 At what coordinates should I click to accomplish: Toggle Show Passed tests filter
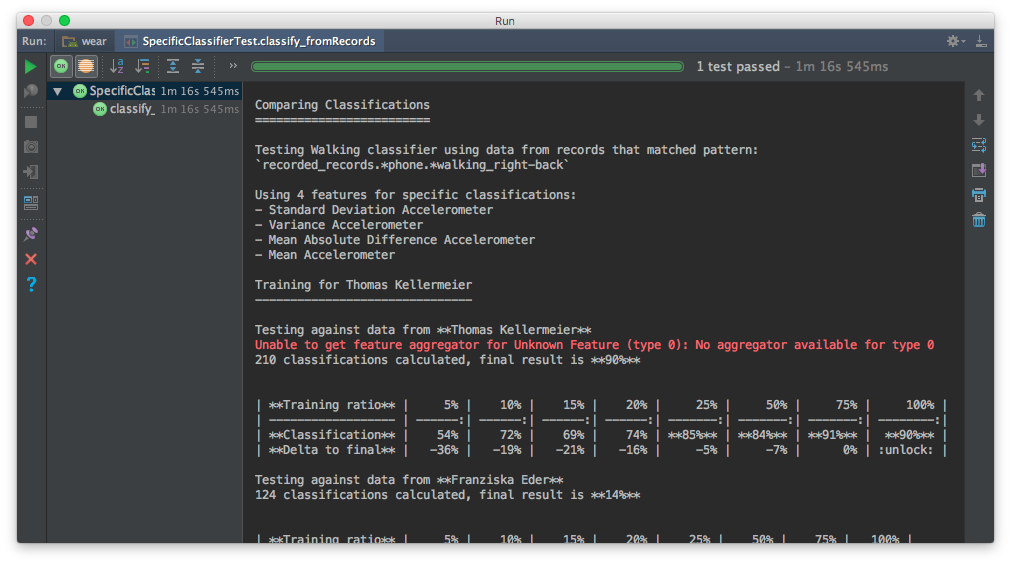point(61,67)
